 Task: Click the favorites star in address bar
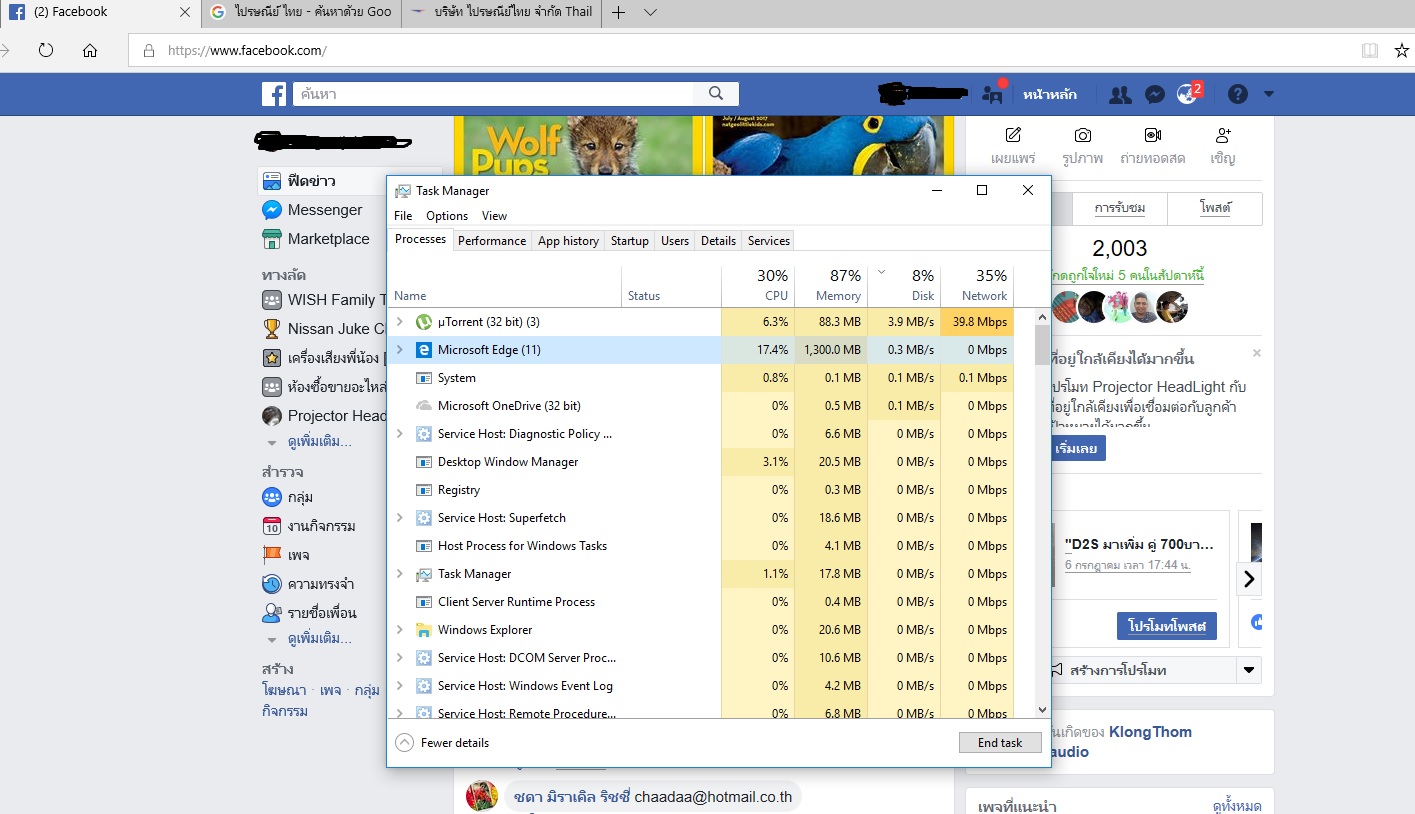point(1402,50)
